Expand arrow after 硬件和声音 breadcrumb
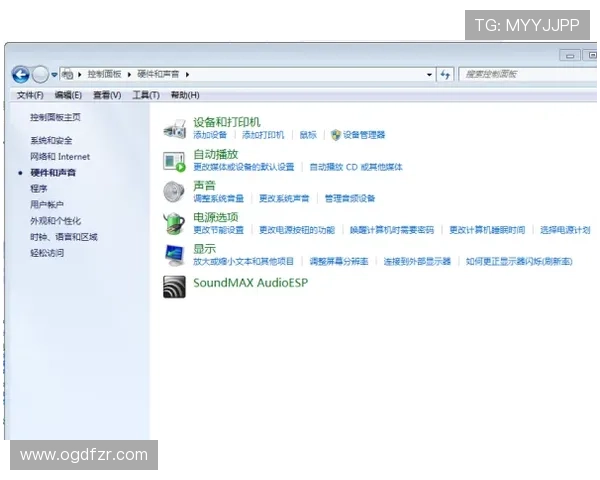The height and width of the screenshot is (480, 600). 187,74
